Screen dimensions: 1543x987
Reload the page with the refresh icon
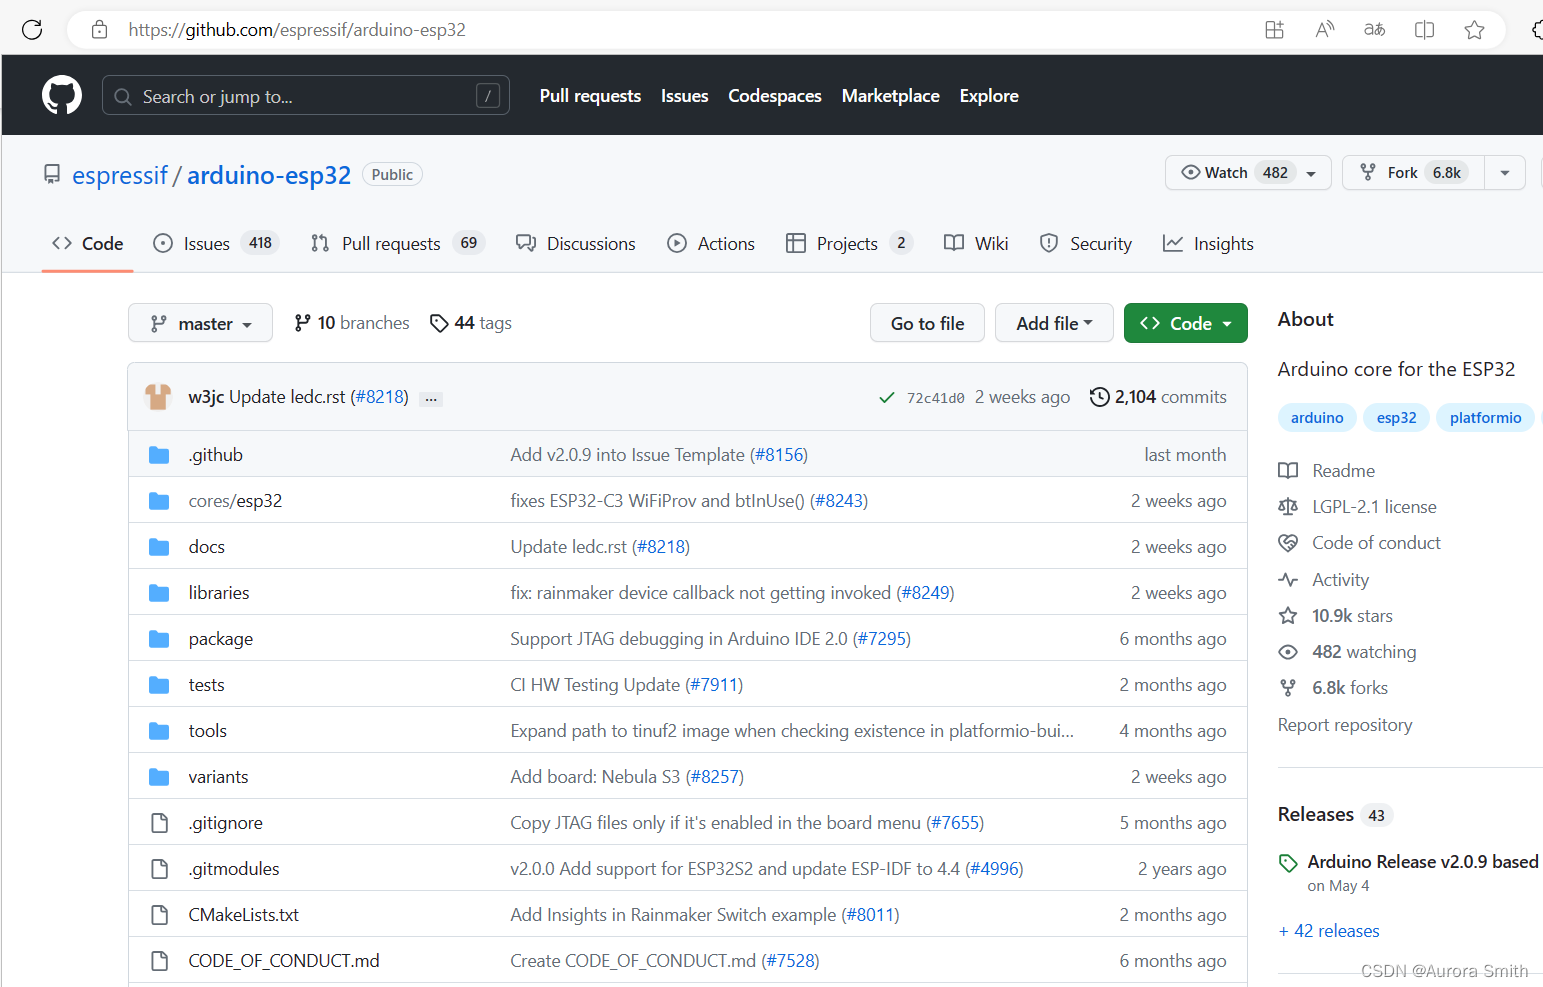point(32,30)
